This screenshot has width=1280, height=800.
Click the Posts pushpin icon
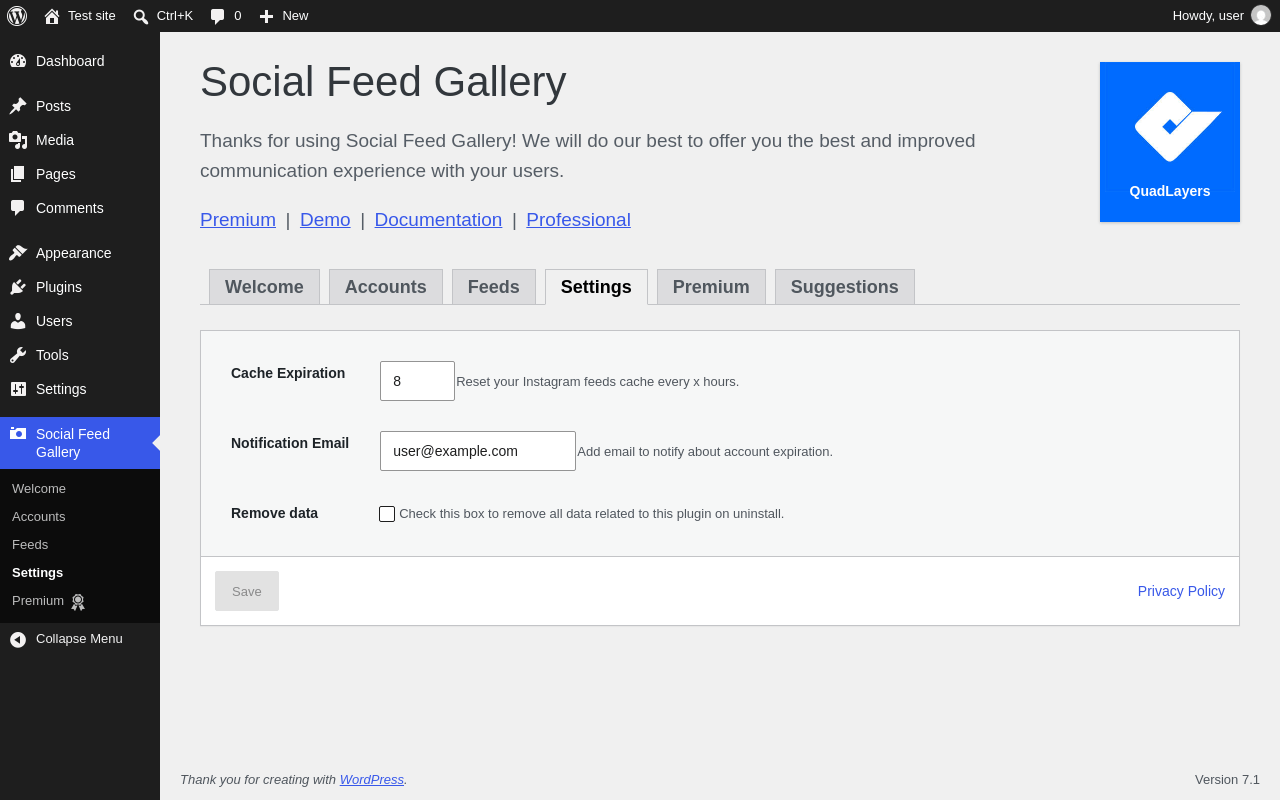[x=18, y=106]
